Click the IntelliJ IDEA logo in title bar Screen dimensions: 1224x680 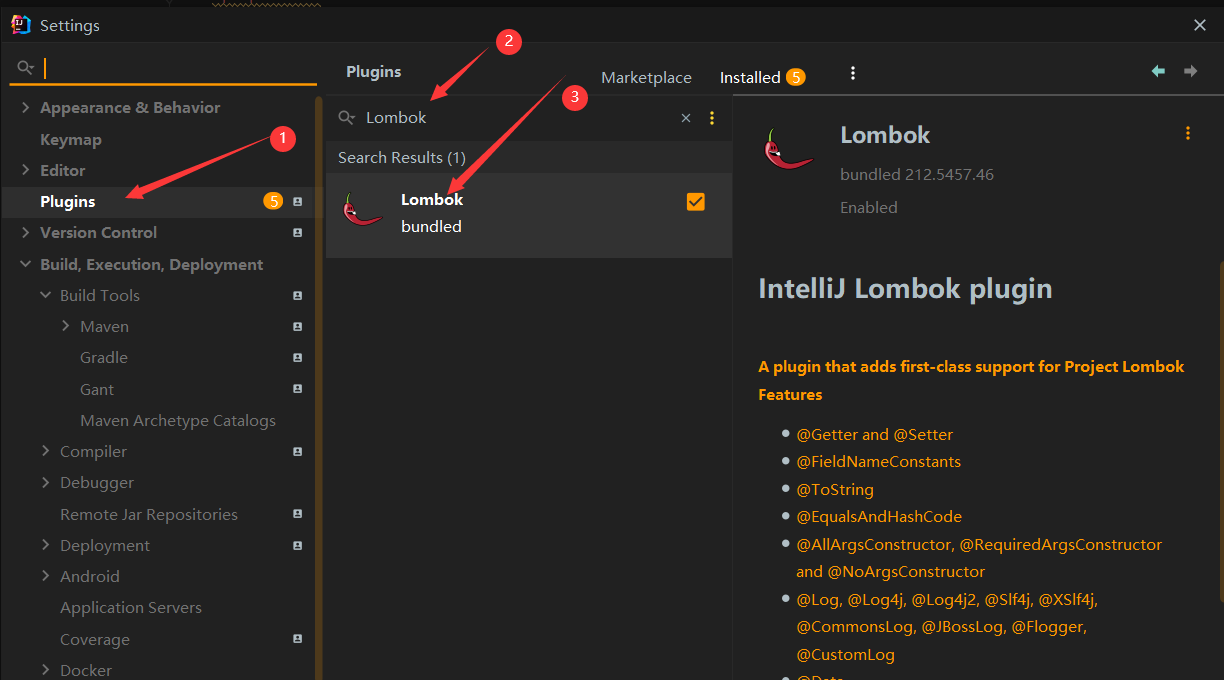coord(21,25)
